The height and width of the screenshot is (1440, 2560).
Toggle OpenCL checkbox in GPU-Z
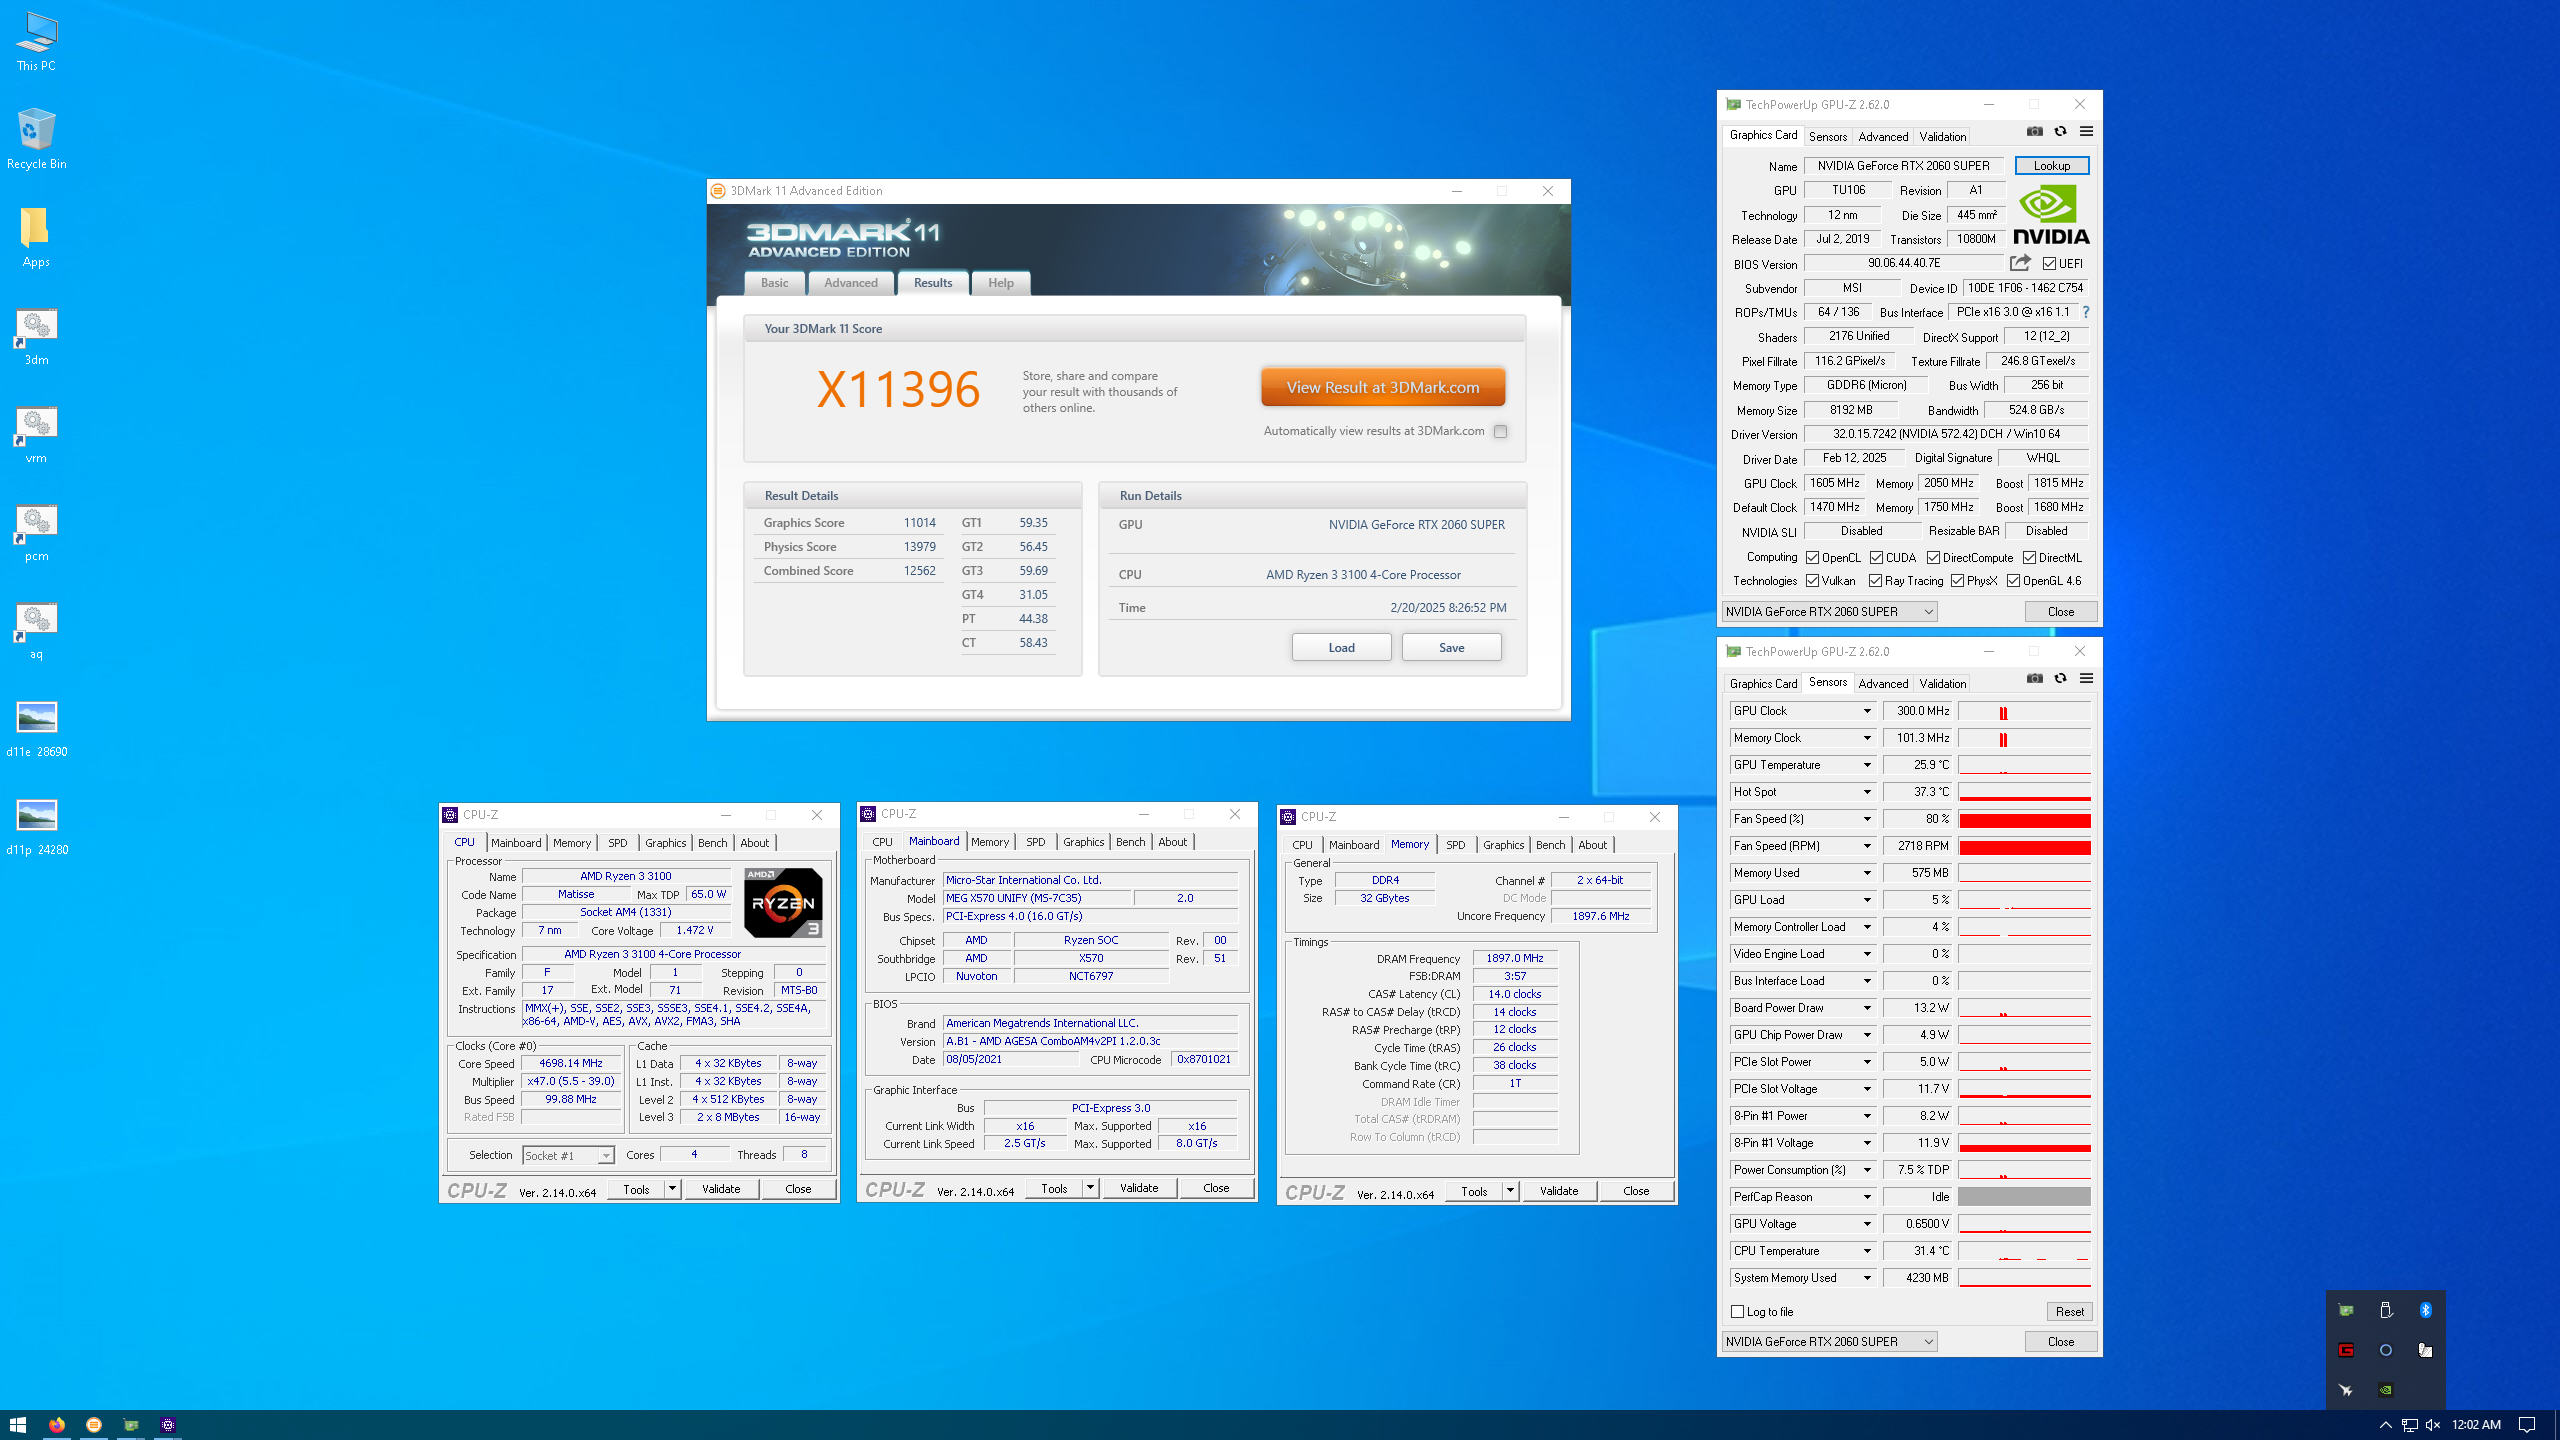click(x=1812, y=558)
